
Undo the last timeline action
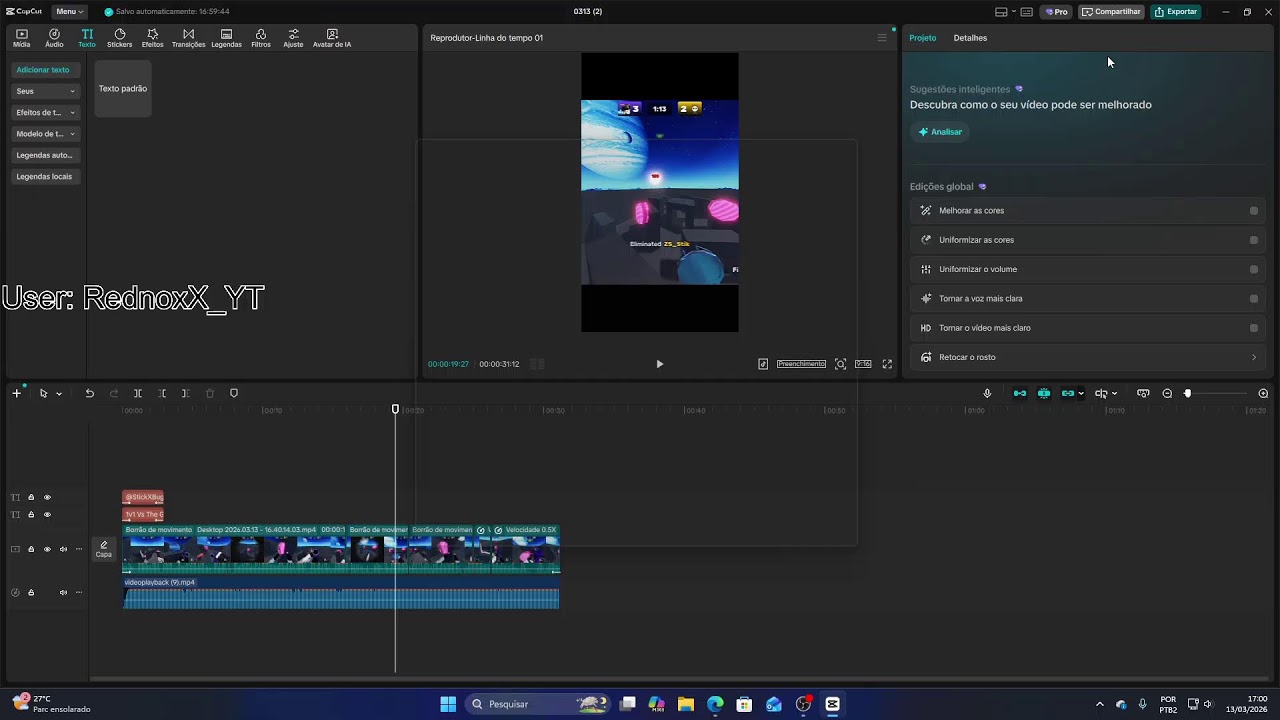click(x=89, y=393)
